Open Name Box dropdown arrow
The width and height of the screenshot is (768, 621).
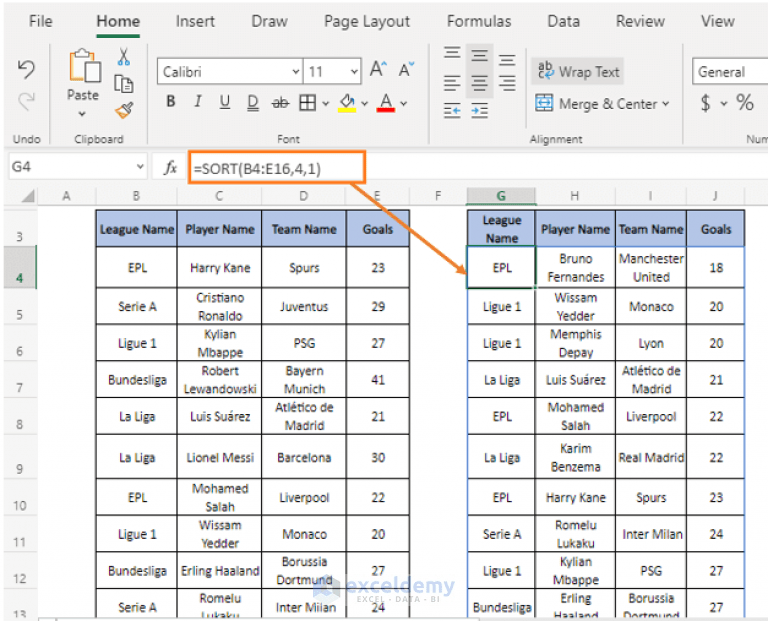(x=140, y=167)
